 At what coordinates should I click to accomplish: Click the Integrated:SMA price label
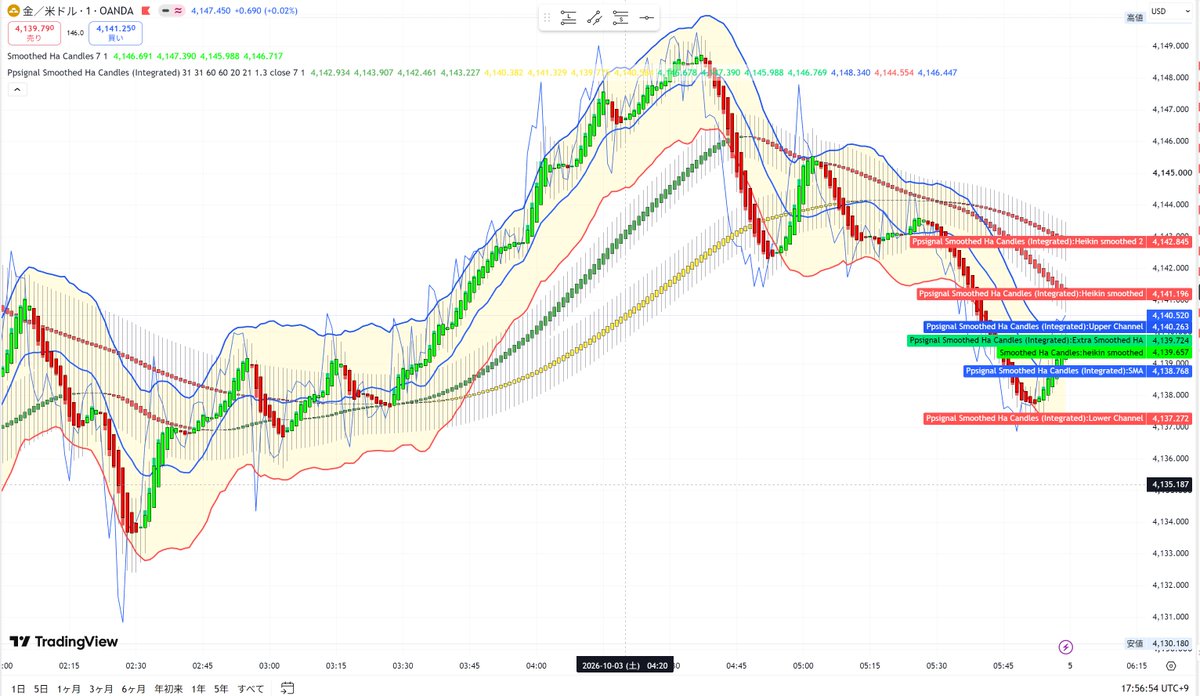coord(1077,371)
